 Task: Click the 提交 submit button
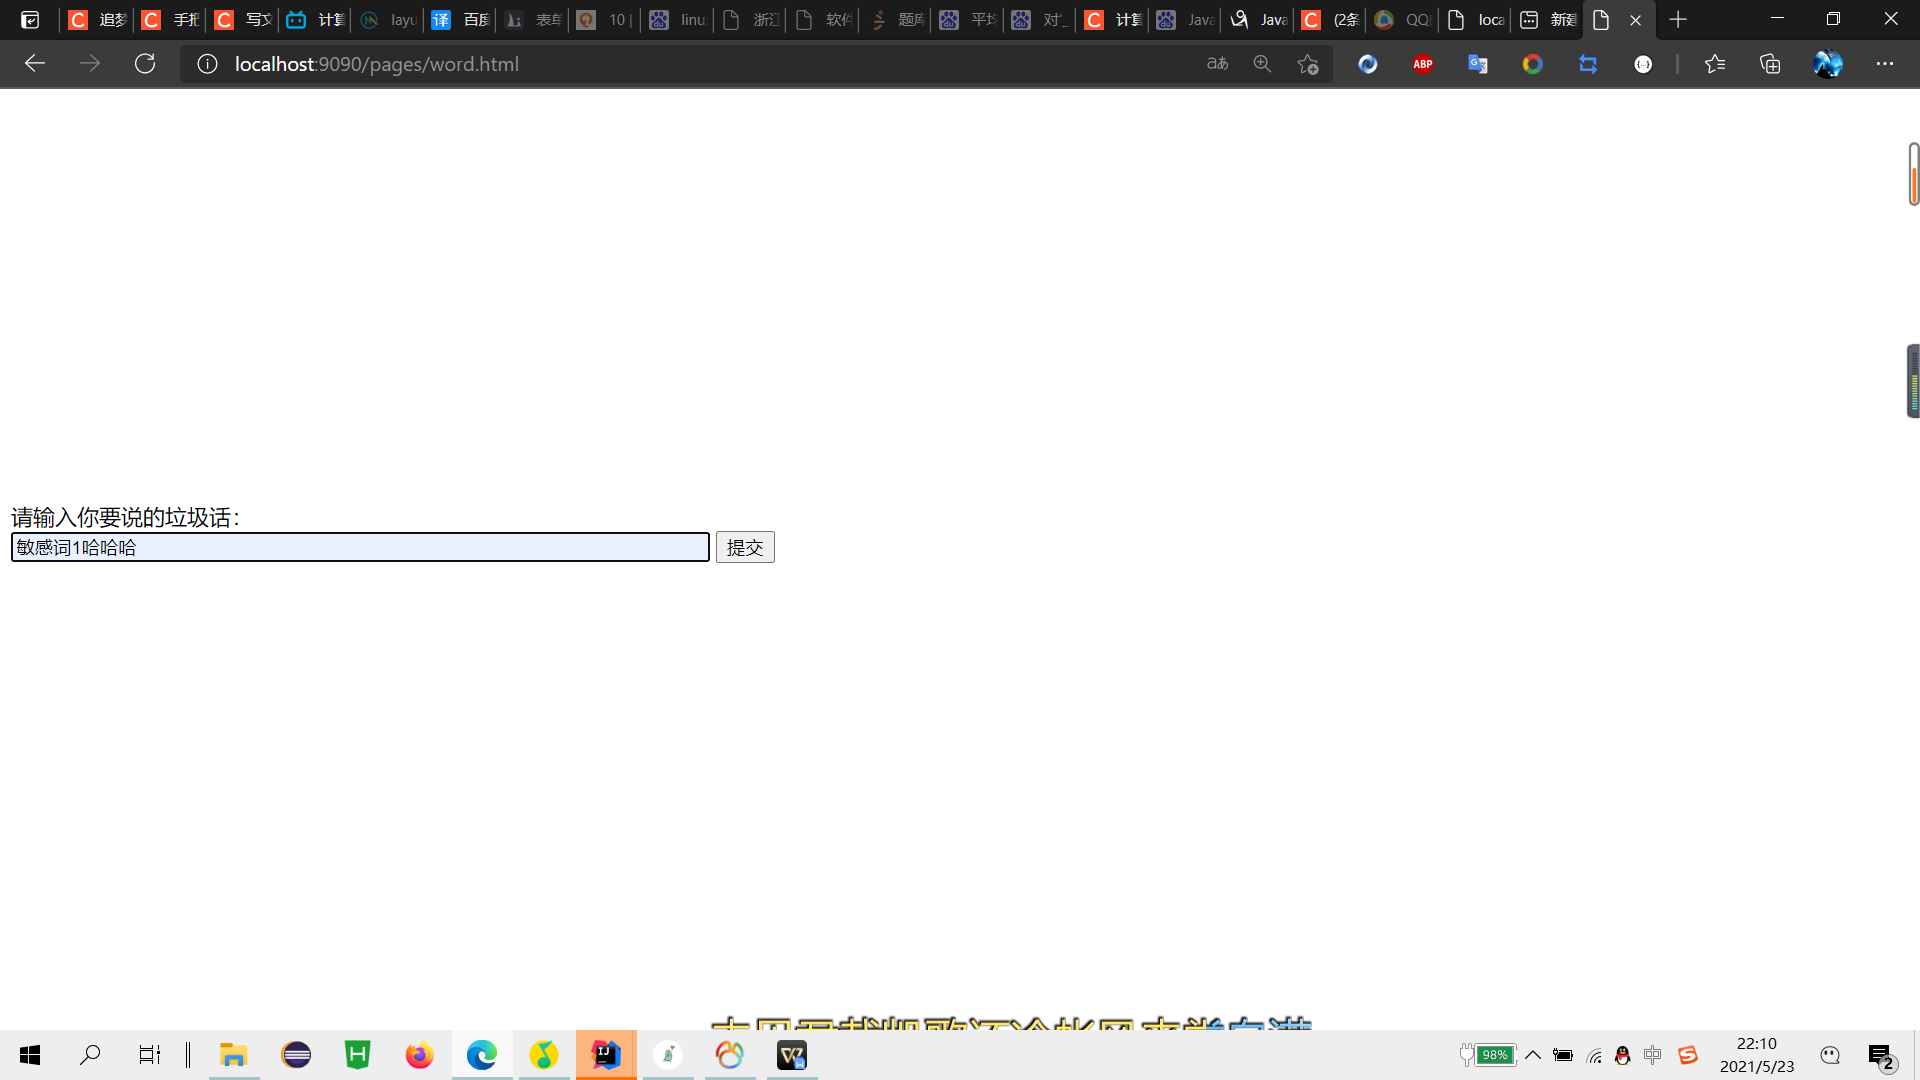tap(745, 547)
